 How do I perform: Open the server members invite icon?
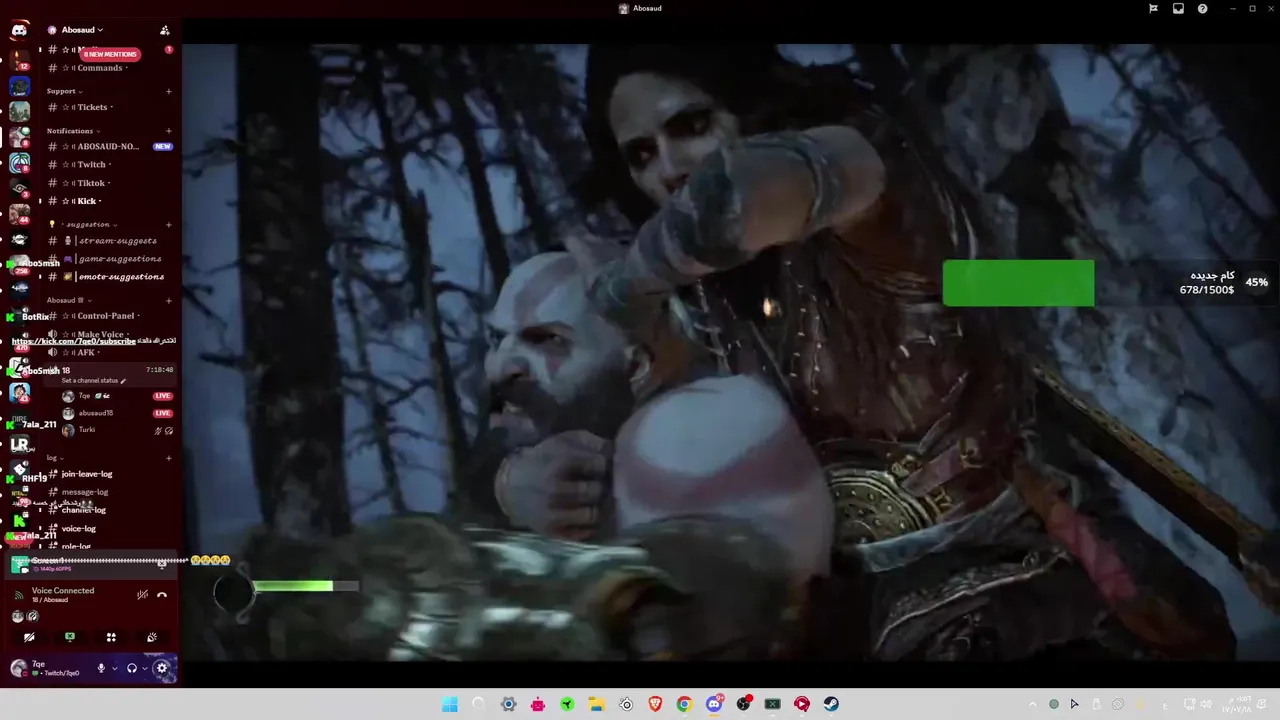165,30
